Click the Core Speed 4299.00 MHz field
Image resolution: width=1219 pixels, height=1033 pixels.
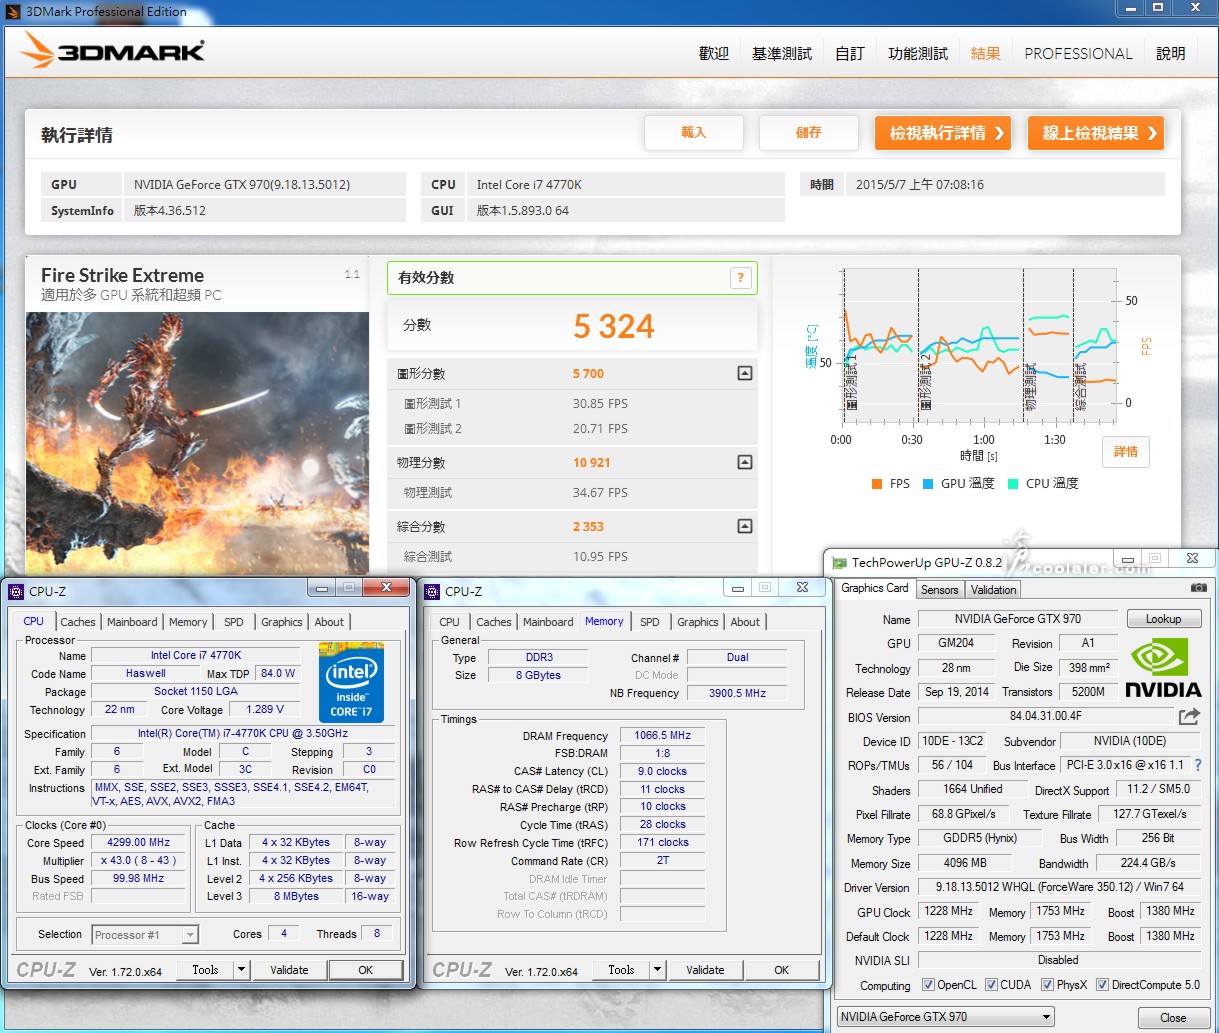point(139,842)
